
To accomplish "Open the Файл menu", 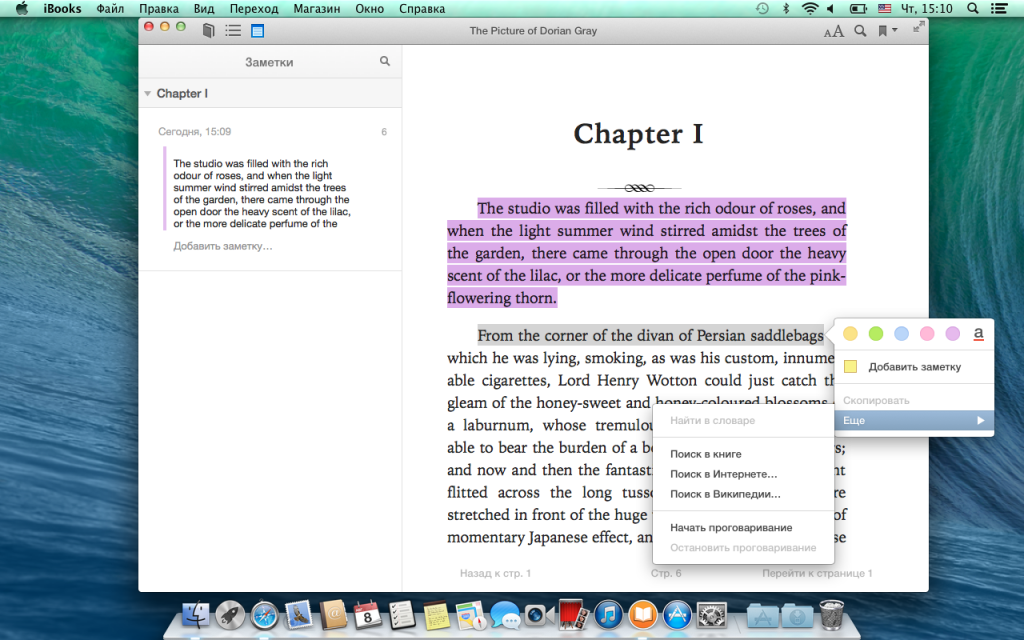I will pyautogui.click(x=110, y=8).
